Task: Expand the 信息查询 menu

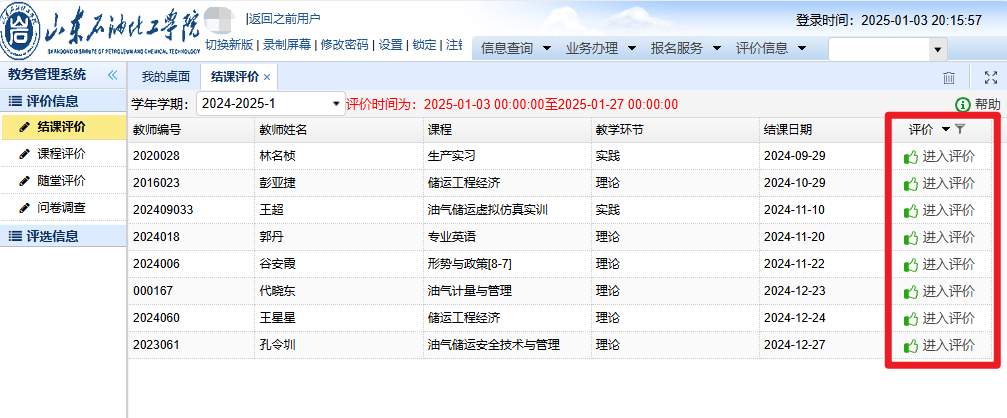Action: pyautogui.click(x=516, y=48)
